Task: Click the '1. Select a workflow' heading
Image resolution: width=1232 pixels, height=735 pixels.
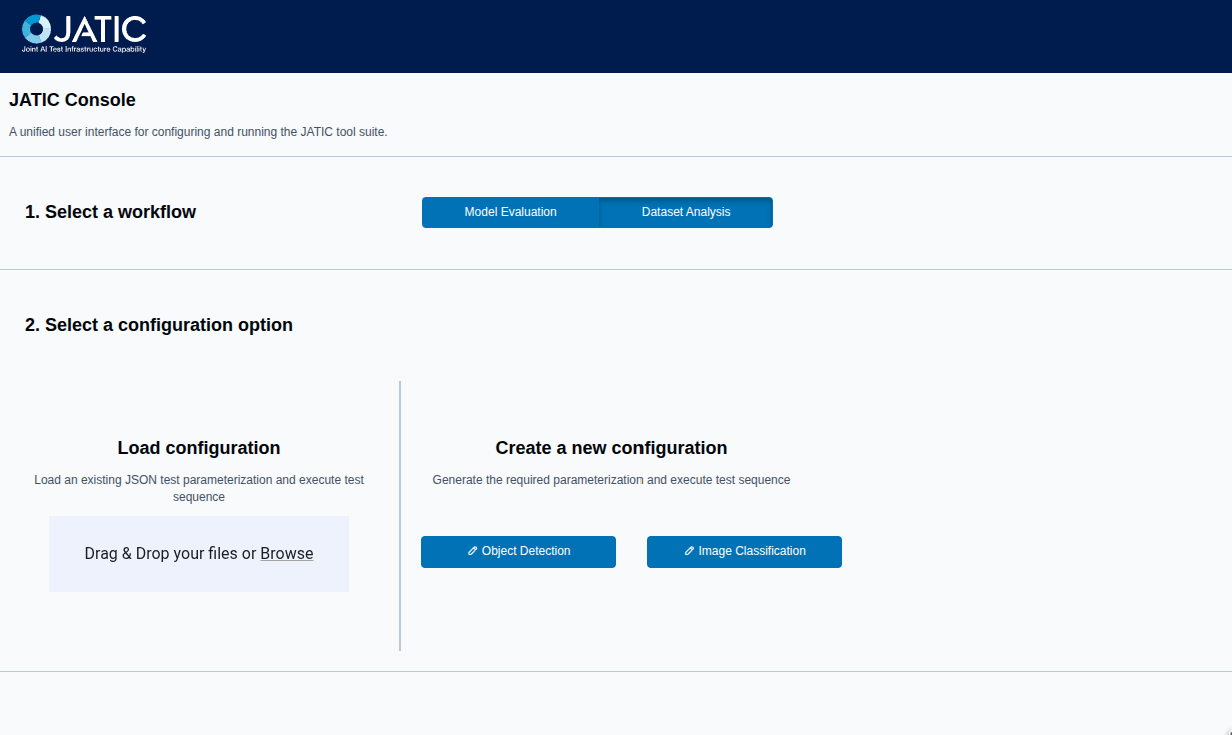Action: point(111,212)
